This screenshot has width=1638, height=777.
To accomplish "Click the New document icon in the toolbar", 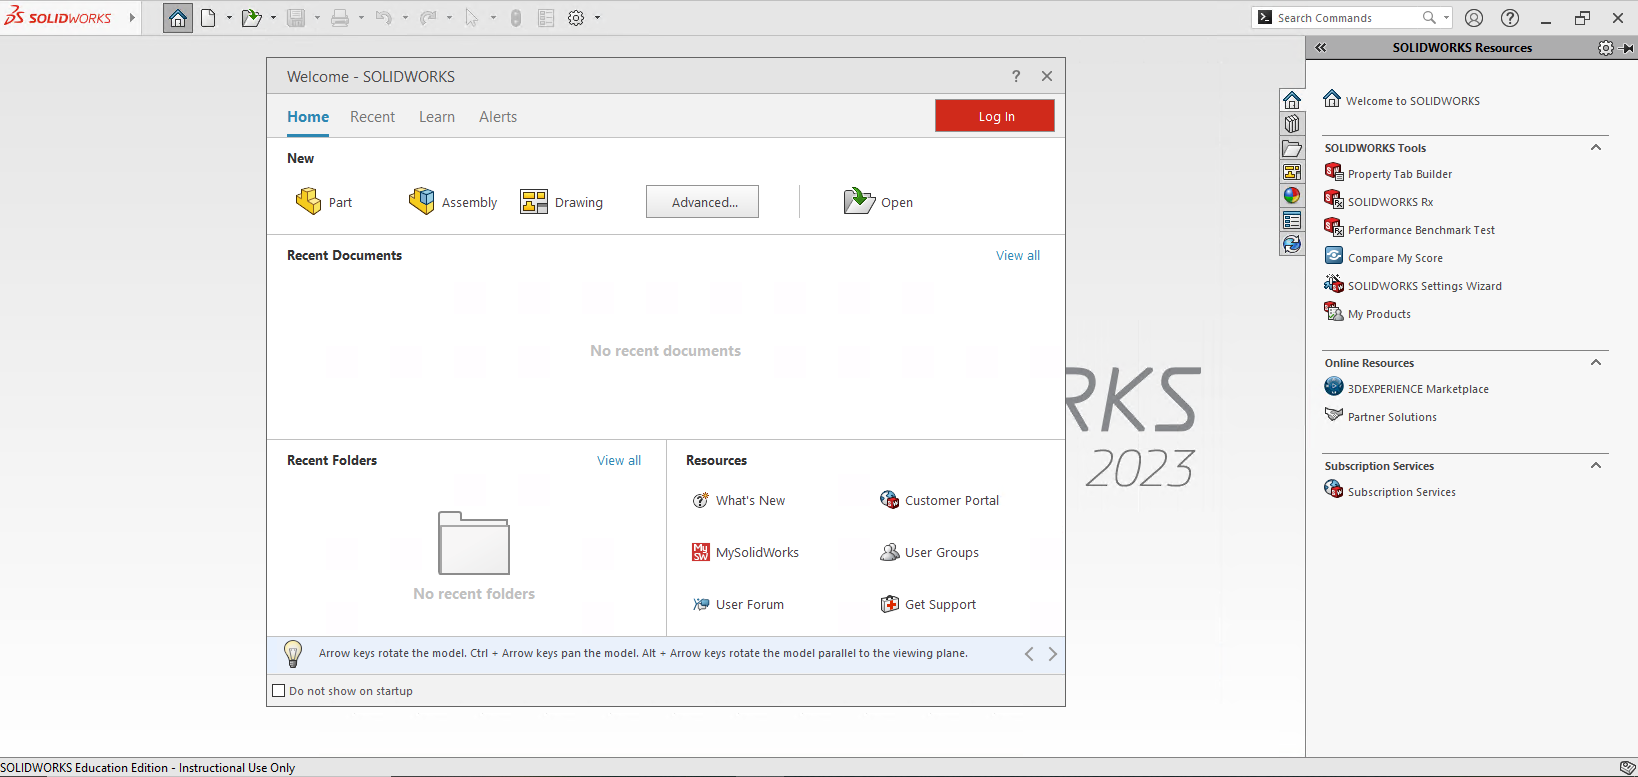I will (208, 18).
